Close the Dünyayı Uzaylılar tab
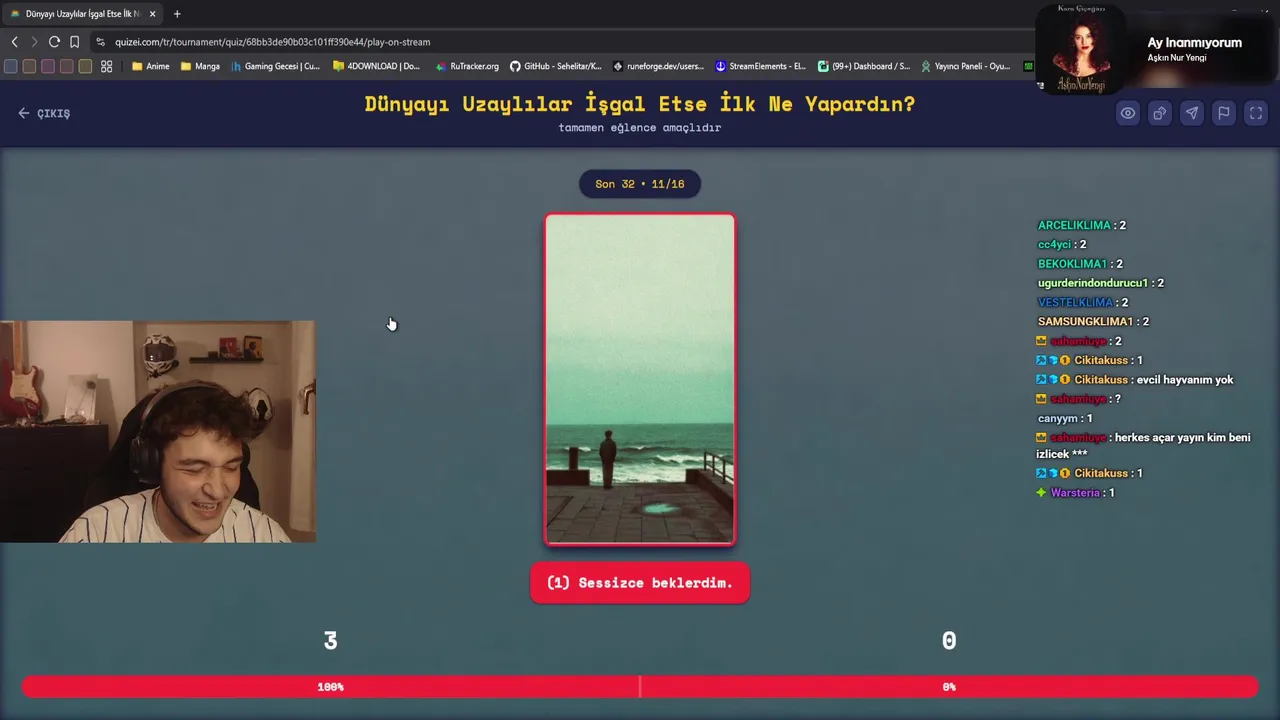 (152, 14)
